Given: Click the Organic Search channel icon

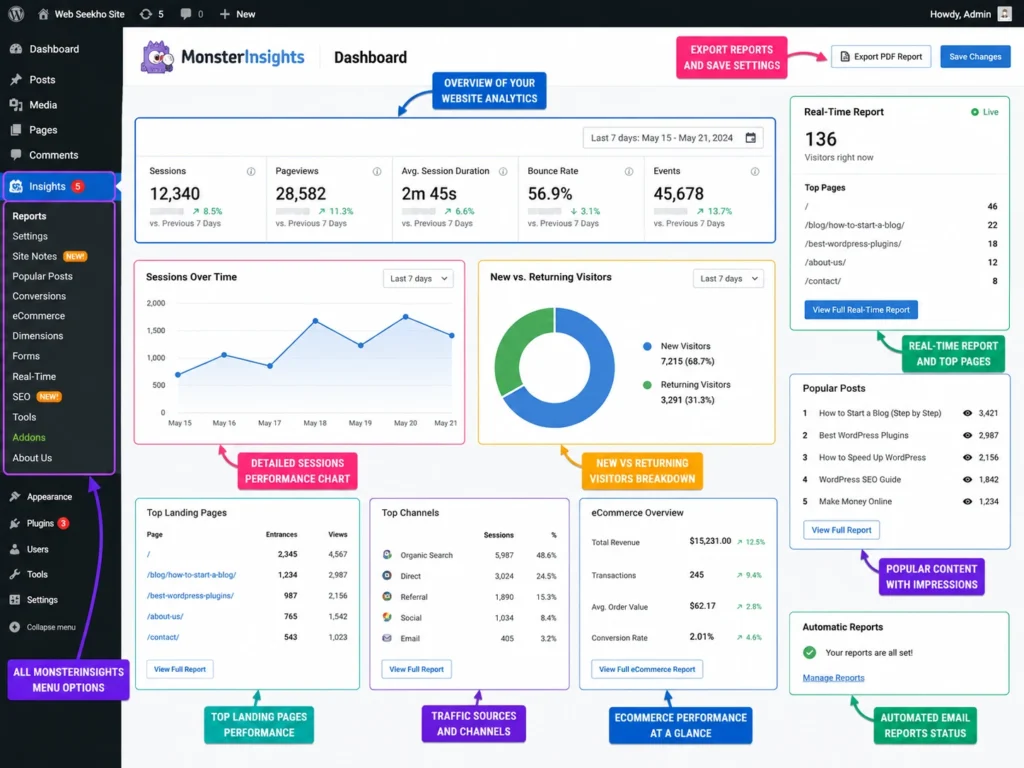Looking at the screenshot, I should (x=387, y=554).
